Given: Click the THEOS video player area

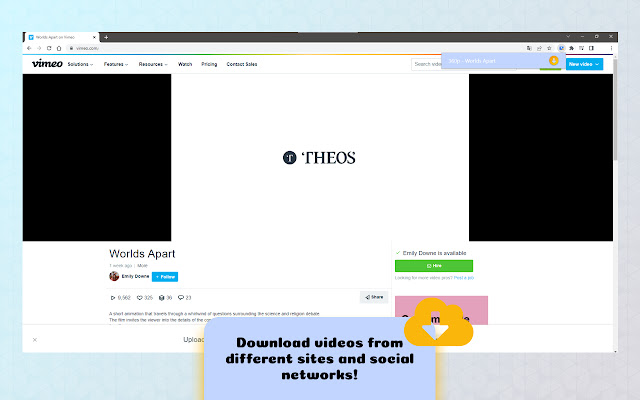Looking at the screenshot, I should [x=320, y=158].
